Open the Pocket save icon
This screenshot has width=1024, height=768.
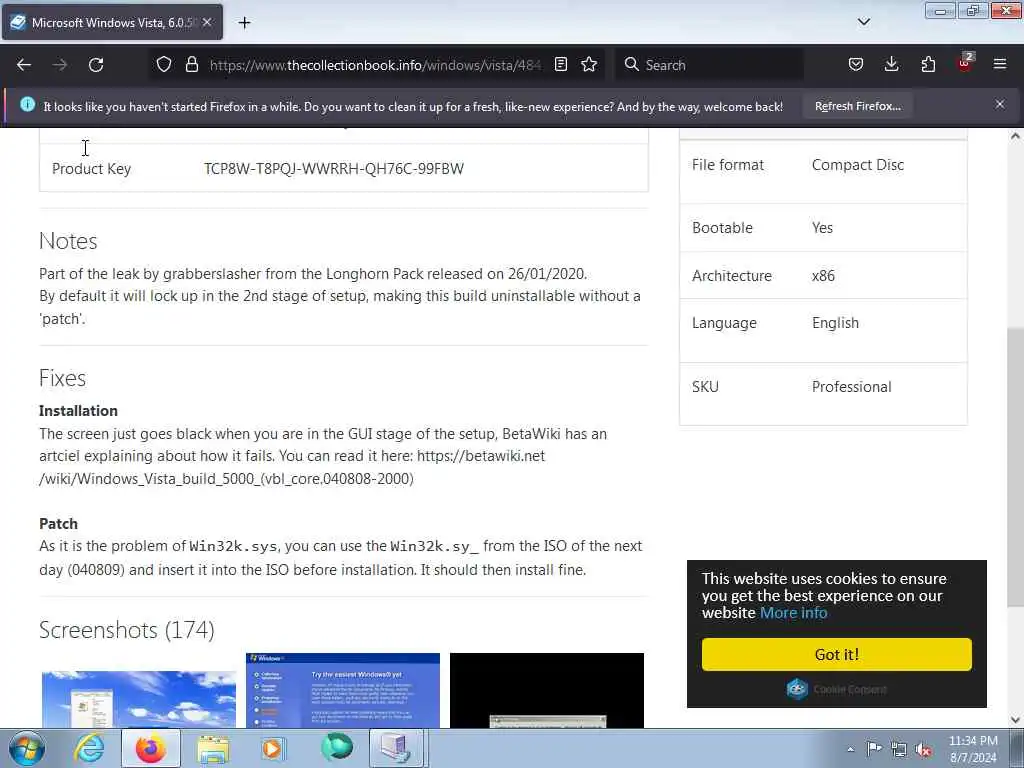(856, 65)
